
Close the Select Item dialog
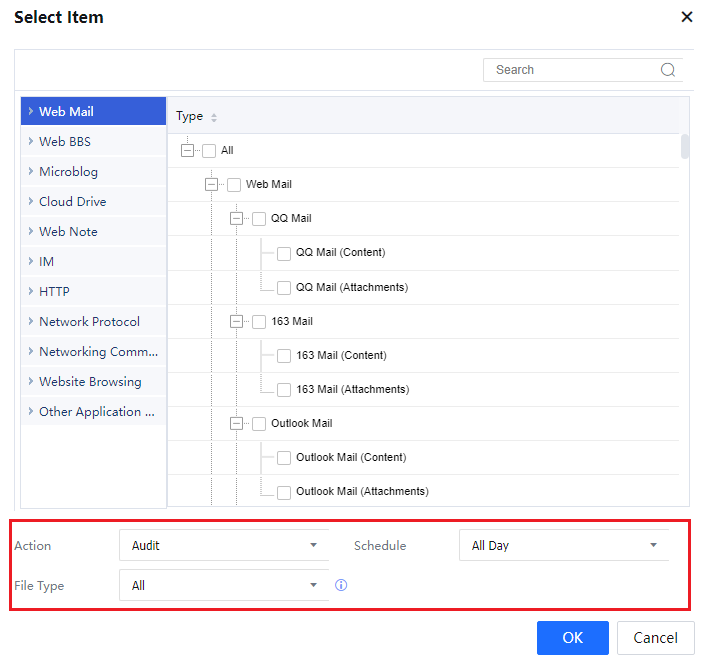point(686,17)
